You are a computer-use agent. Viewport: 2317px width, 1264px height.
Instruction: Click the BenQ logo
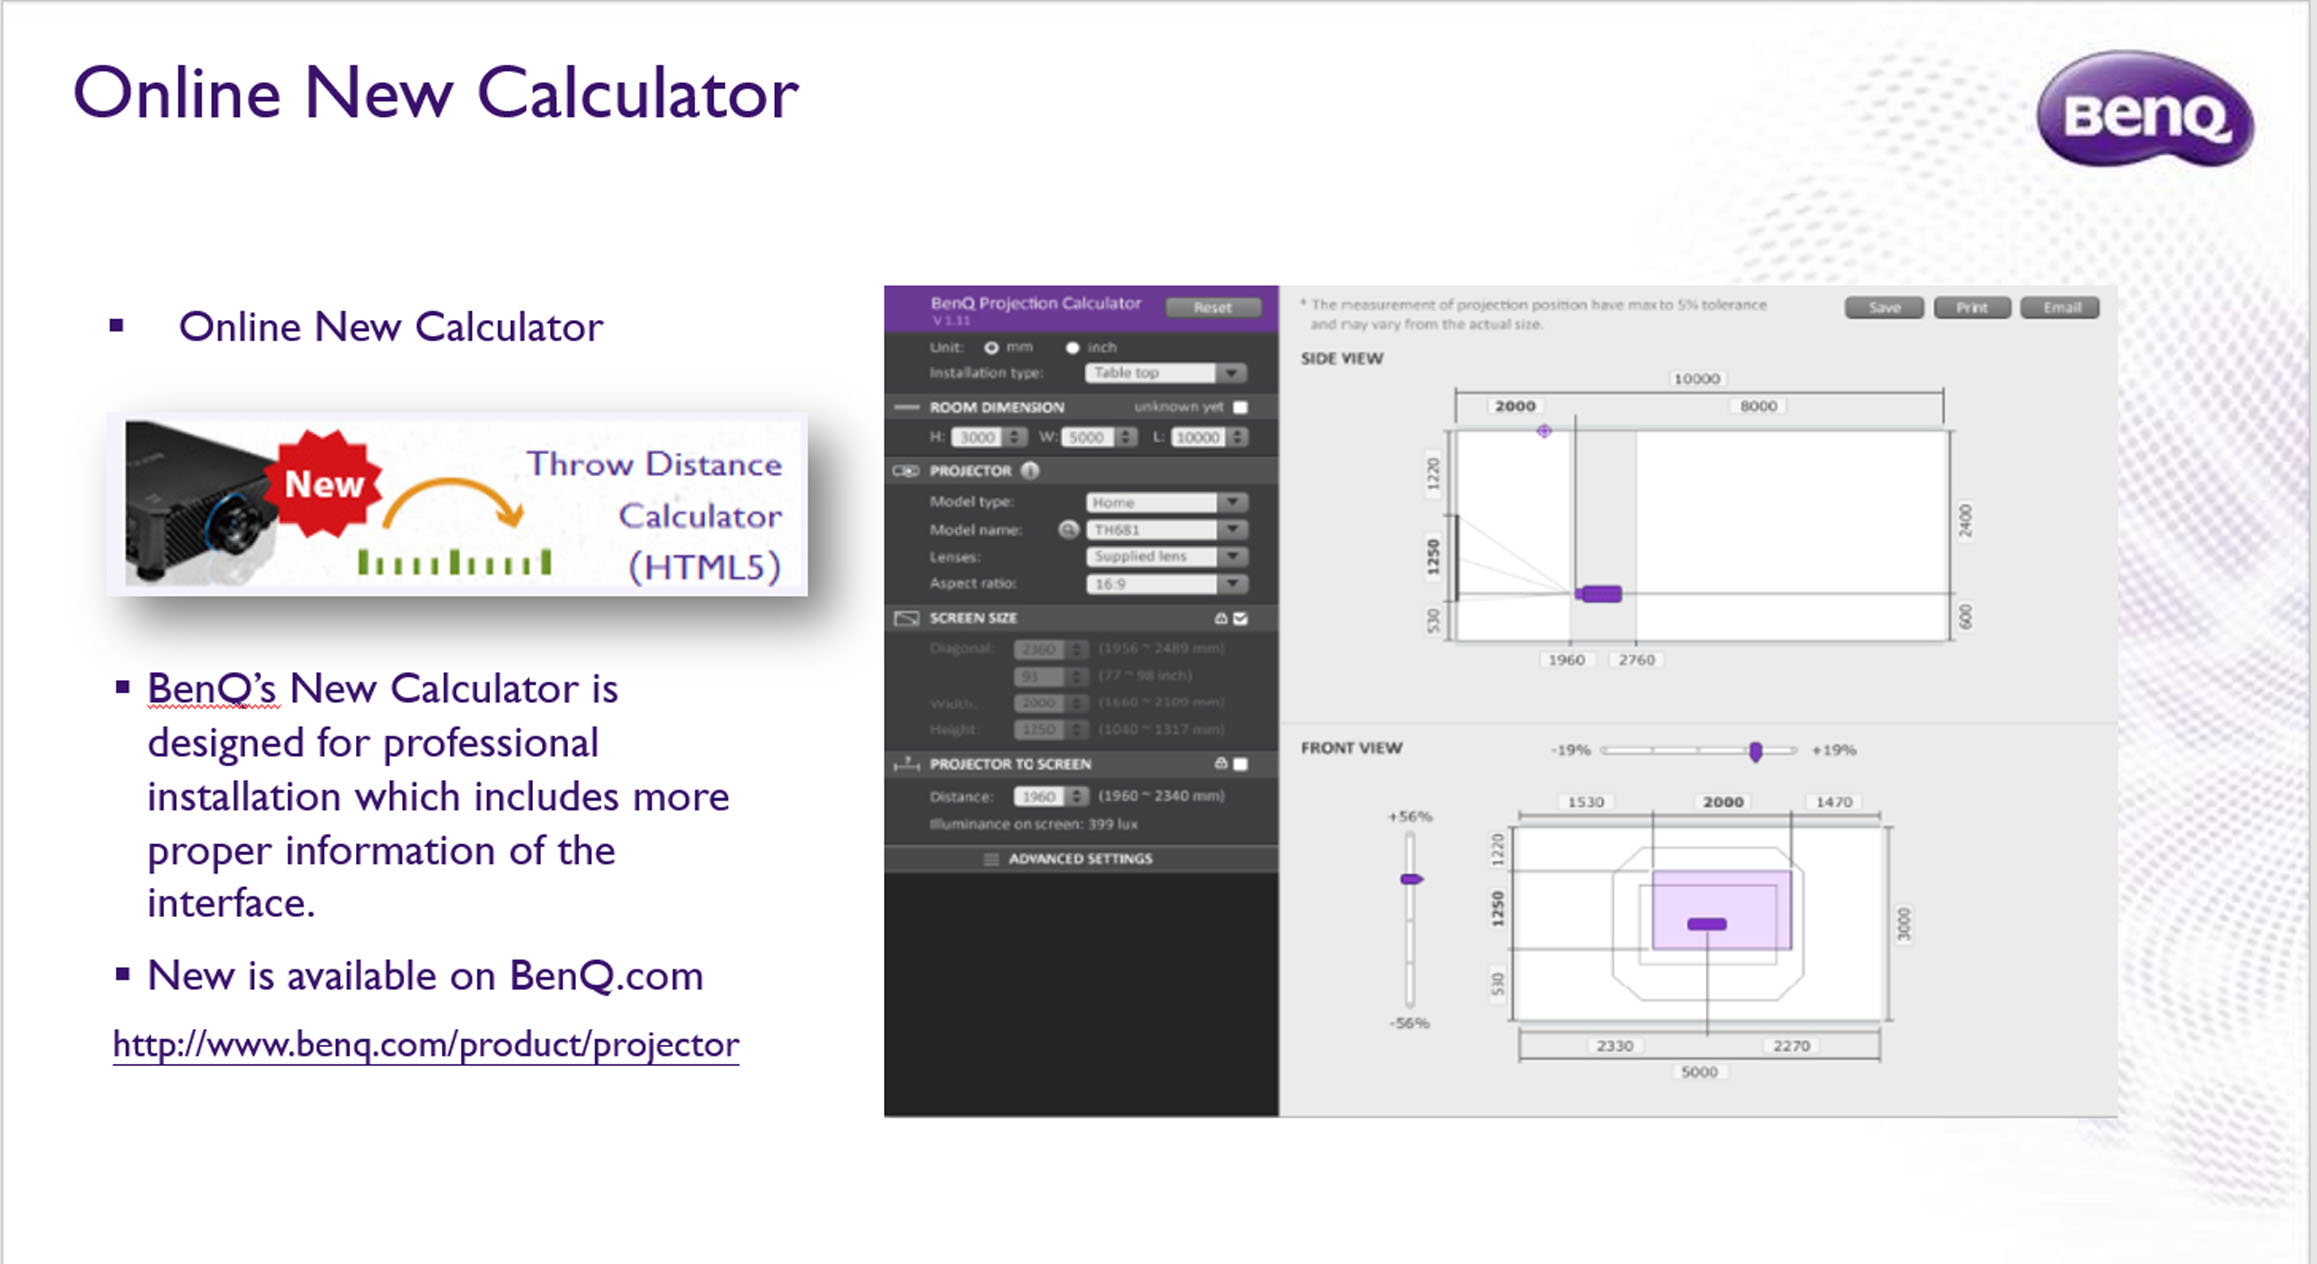(x=2146, y=110)
